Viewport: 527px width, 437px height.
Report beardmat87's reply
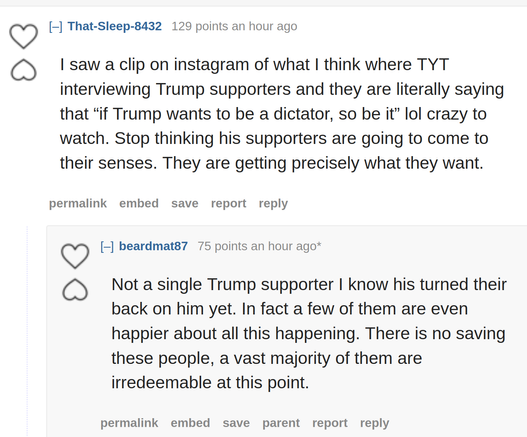330,423
